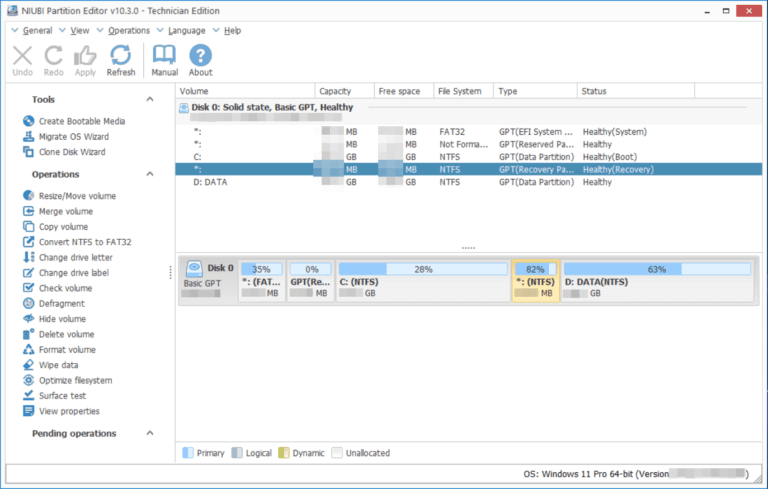Screen dimensions: 768x489
Task: Collapse the Operations section
Action: (150, 174)
